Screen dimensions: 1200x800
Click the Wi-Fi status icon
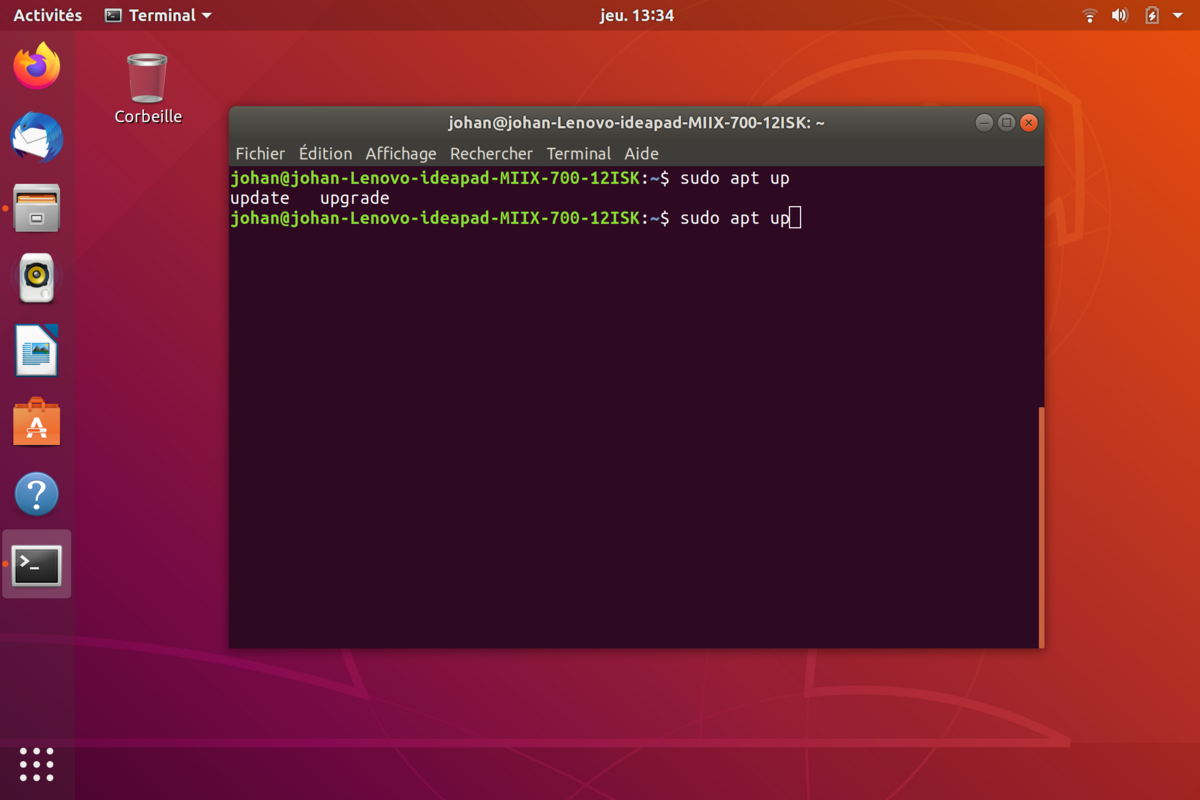click(1090, 15)
